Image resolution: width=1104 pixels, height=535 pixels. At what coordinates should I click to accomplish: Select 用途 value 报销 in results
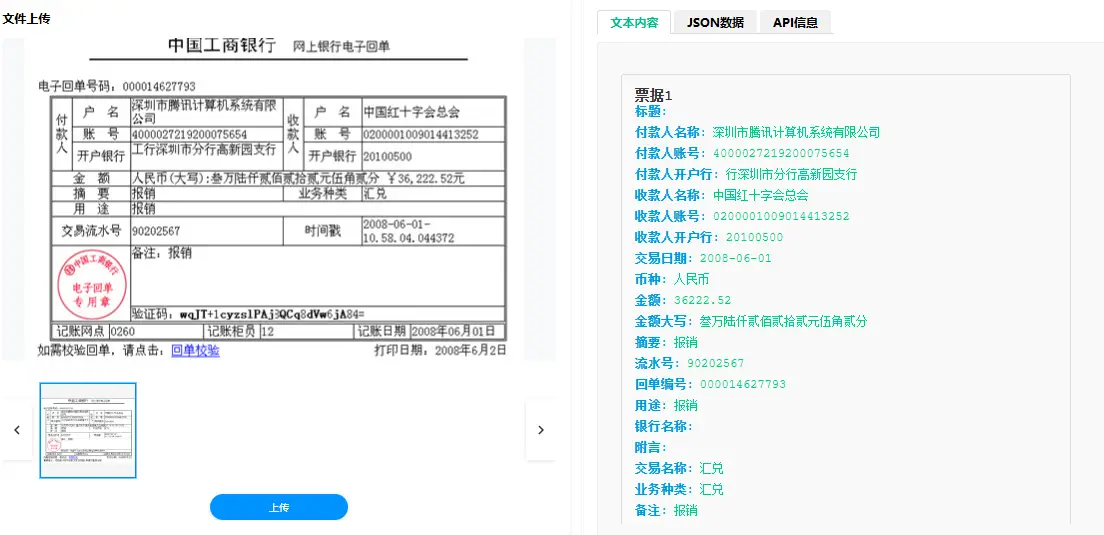click(x=686, y=405)
